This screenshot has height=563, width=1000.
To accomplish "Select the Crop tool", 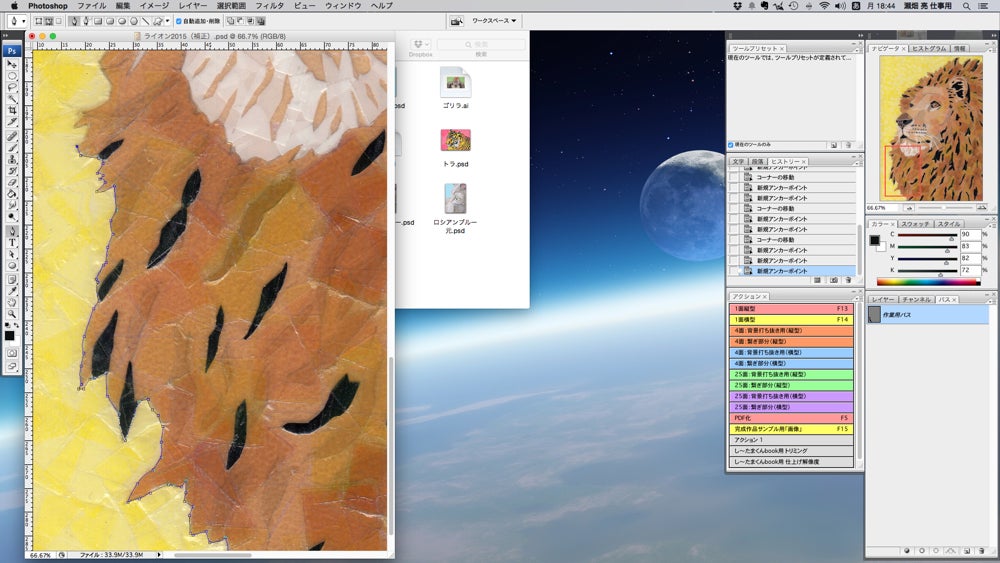I will (12, 109).
